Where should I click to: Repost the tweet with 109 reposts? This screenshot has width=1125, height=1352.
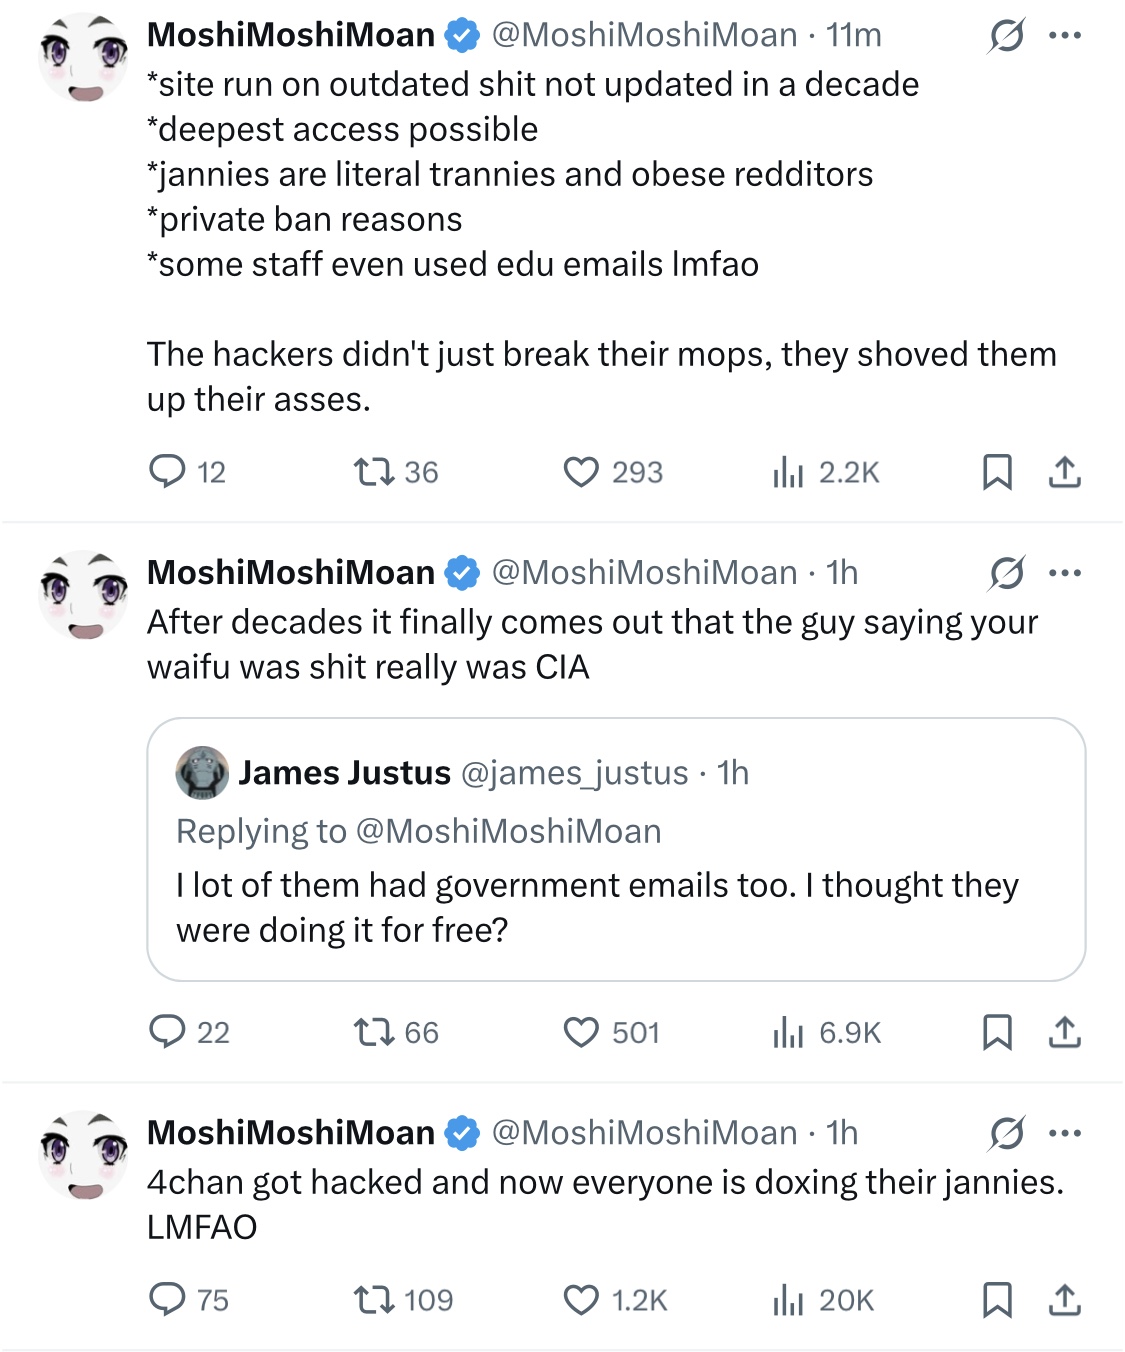click(374, 1299)
